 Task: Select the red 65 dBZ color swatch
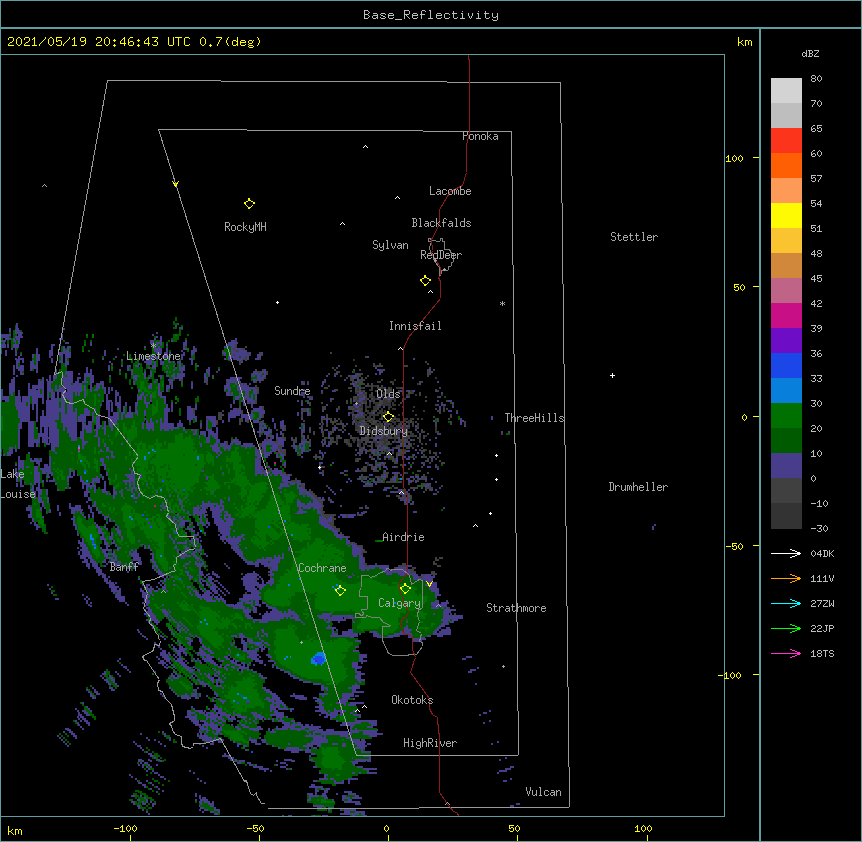point(786,140)
